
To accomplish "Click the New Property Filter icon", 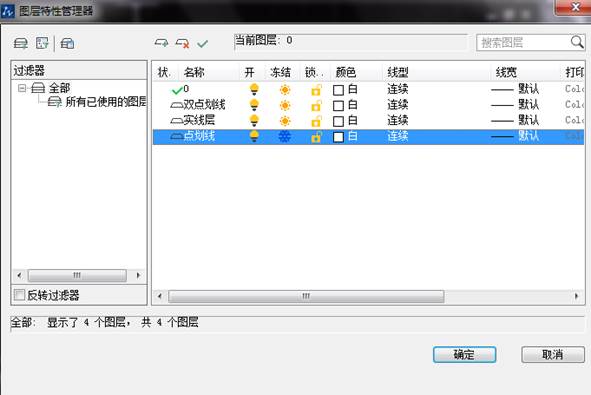I will (x=20, y=43).
